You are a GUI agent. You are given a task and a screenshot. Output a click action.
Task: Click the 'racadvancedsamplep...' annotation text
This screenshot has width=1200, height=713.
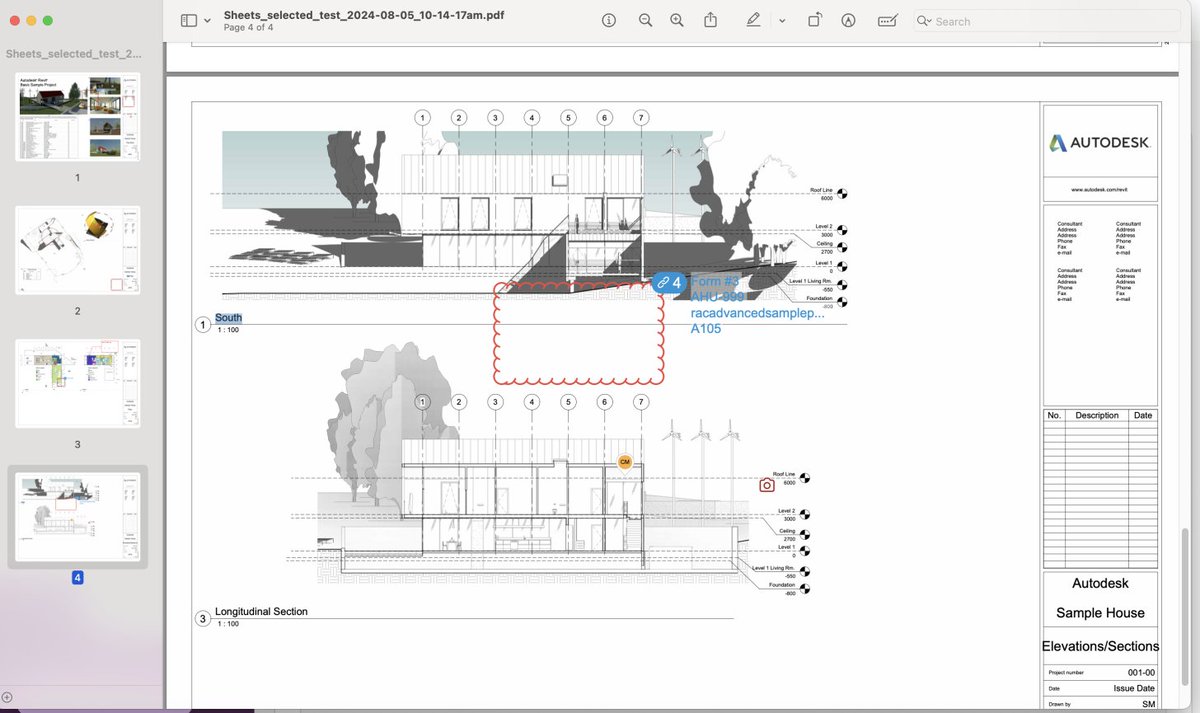(757, 313)
